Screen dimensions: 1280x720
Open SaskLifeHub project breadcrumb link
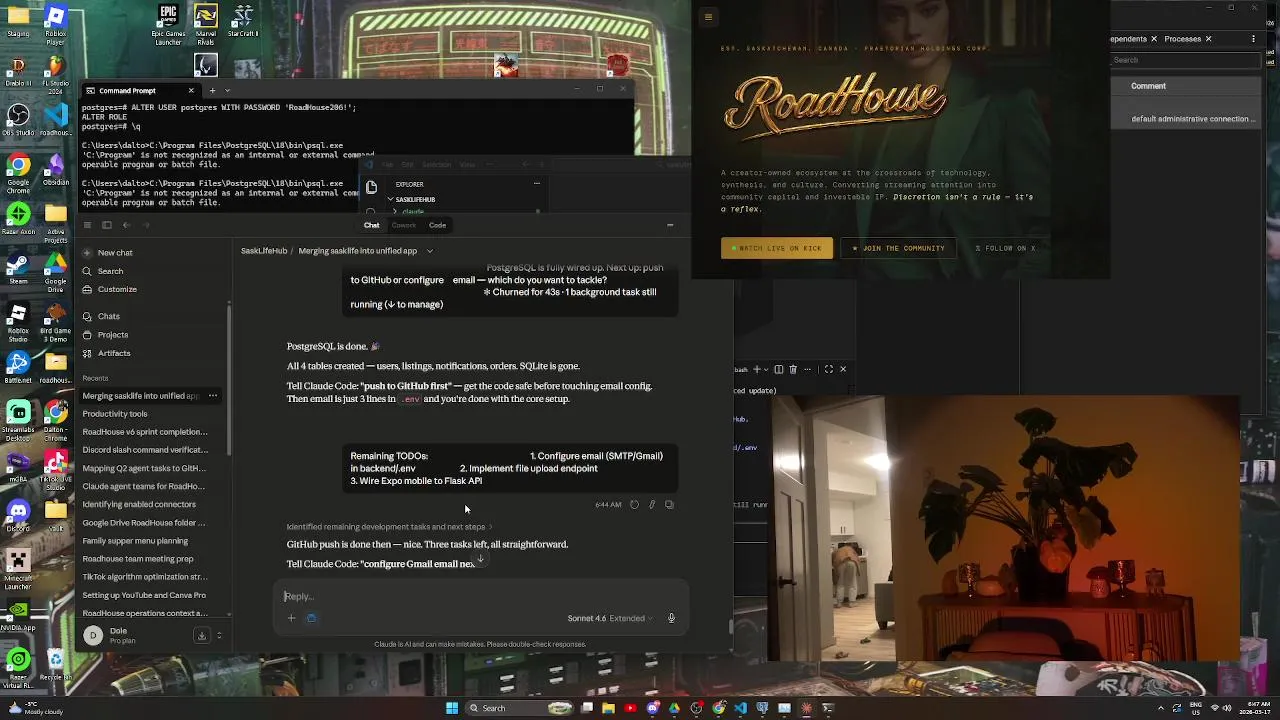click(264, 251)
